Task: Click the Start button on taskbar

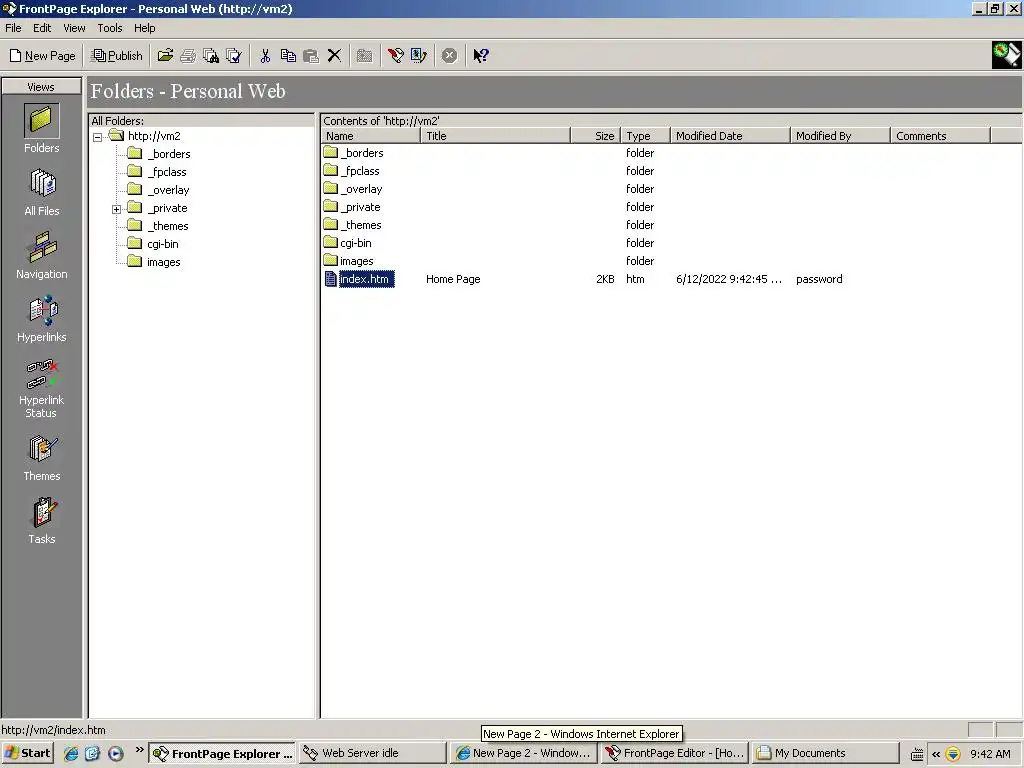Action: (27, 753)
